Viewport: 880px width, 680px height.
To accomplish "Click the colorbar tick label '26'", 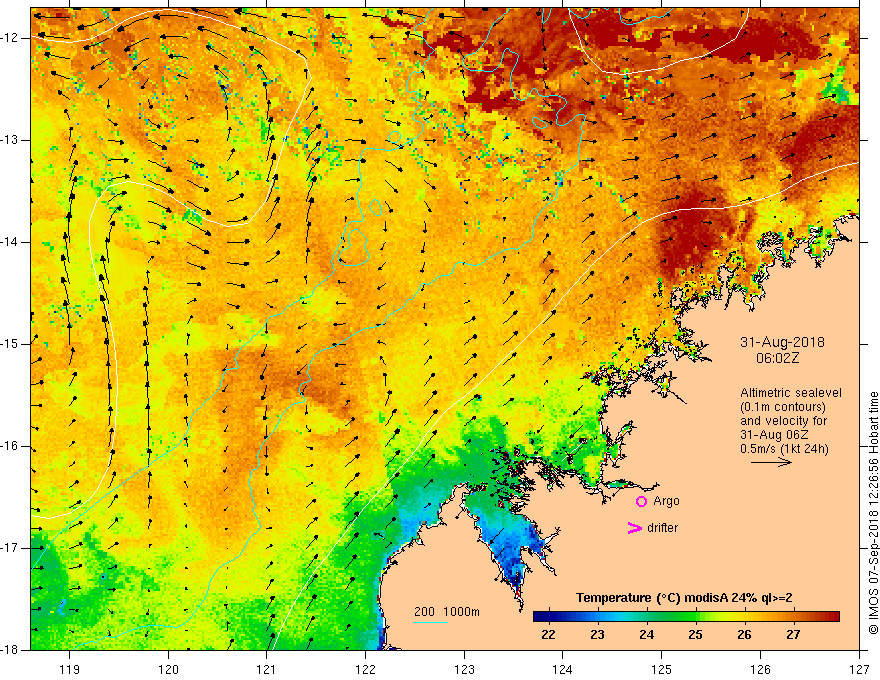I will [x=744, y=635].
